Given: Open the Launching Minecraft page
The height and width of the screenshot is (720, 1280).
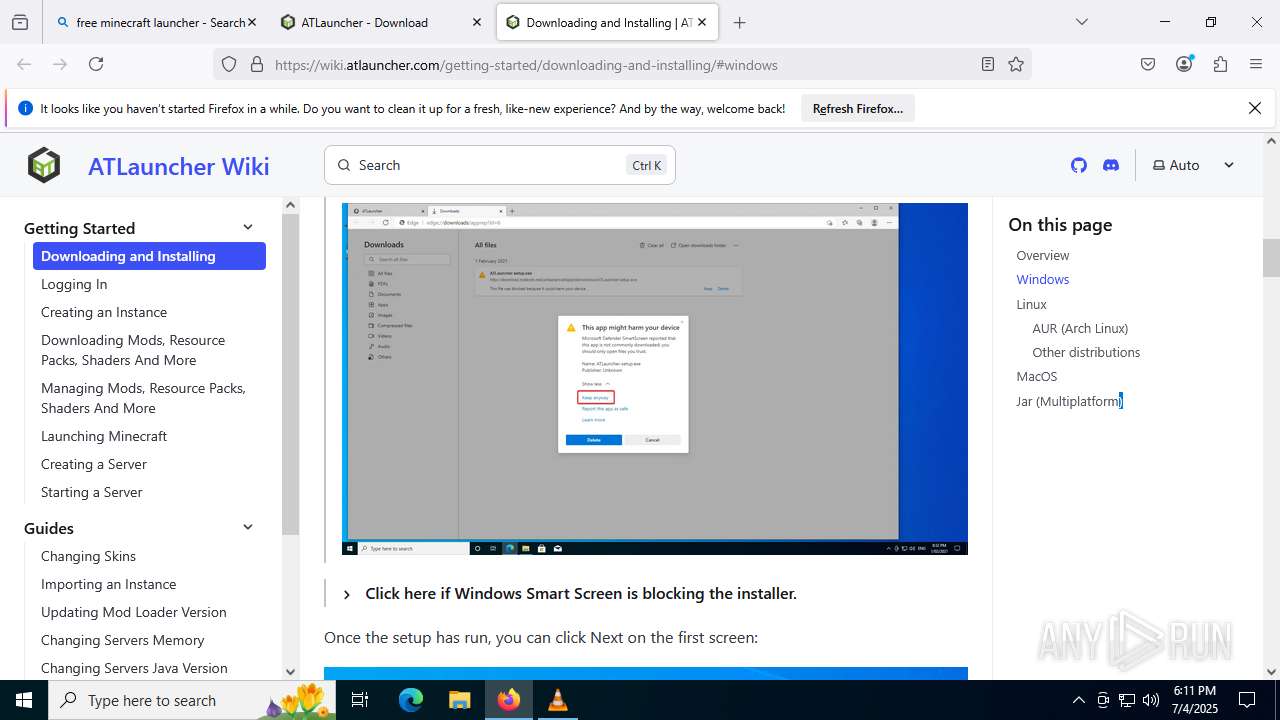Looking at the screenshot, I should (x=104, y=436).
